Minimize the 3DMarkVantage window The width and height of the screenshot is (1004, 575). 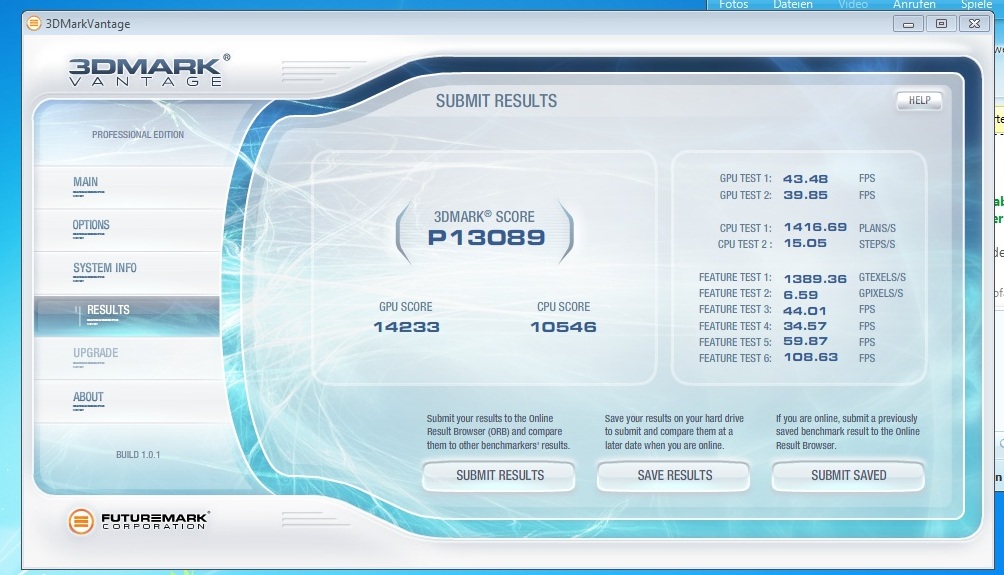coord(908,24)
